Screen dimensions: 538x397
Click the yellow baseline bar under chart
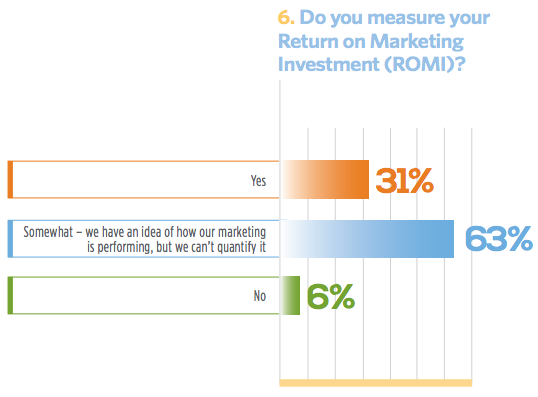click(x=376, y=383)
